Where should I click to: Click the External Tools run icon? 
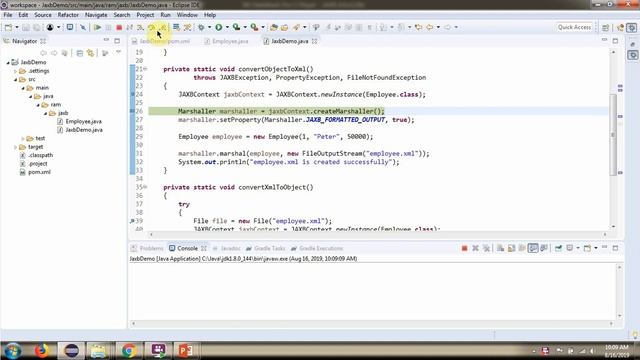coord(254,27)
